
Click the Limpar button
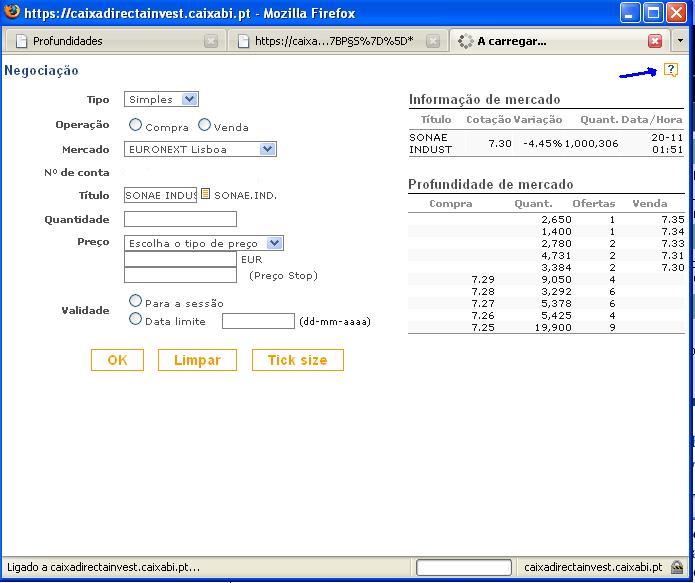pos(197,360)
